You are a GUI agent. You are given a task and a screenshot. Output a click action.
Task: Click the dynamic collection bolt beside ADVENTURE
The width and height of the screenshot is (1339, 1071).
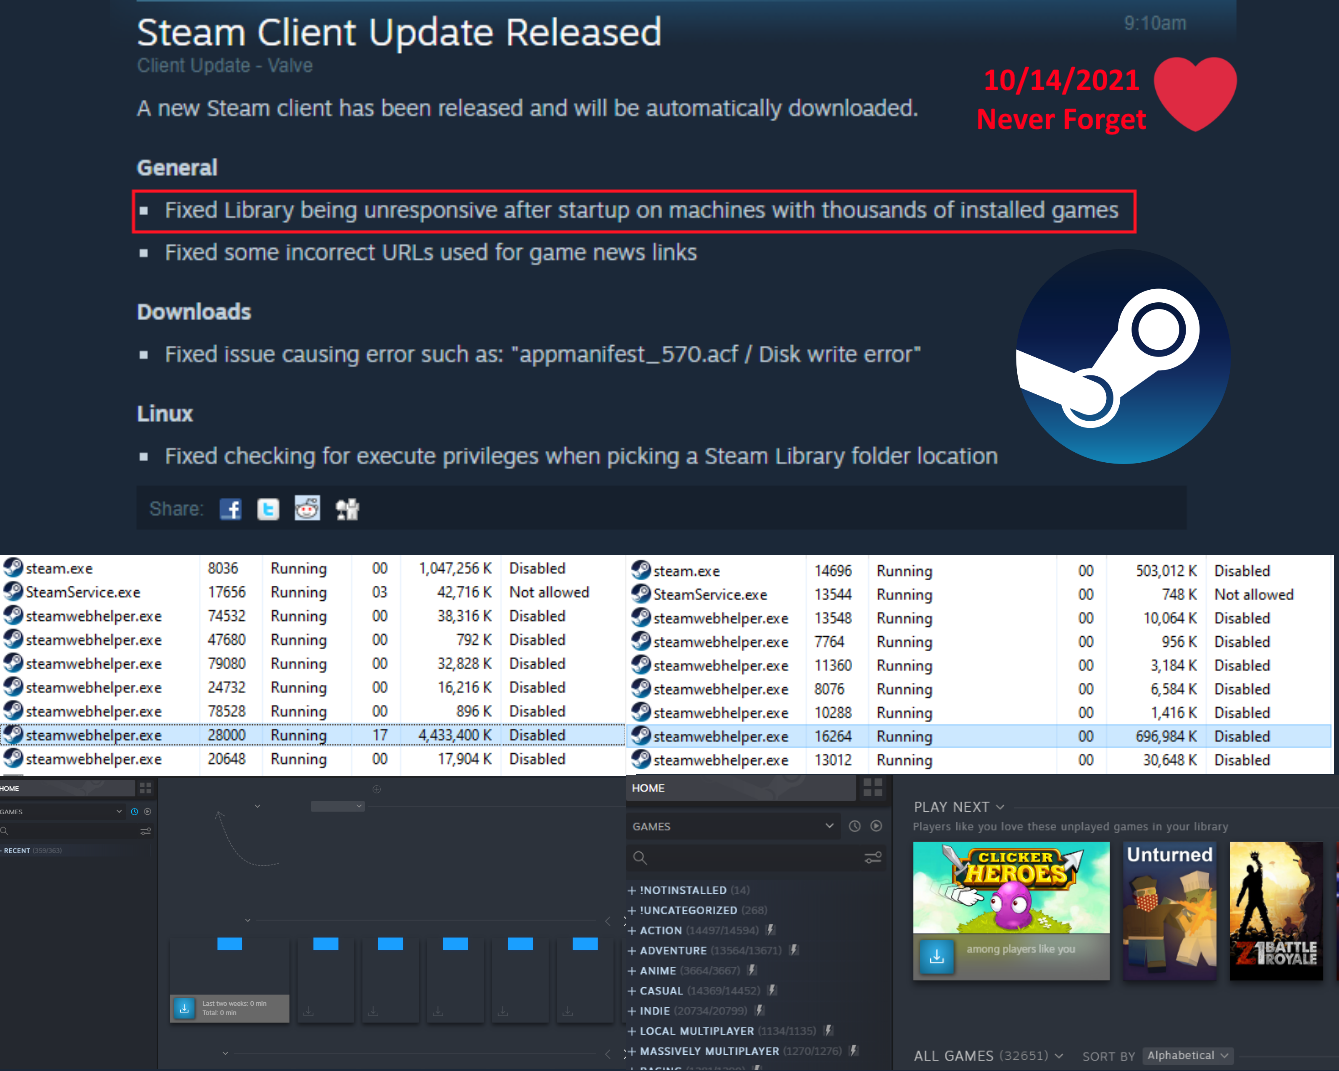[793, 950]
